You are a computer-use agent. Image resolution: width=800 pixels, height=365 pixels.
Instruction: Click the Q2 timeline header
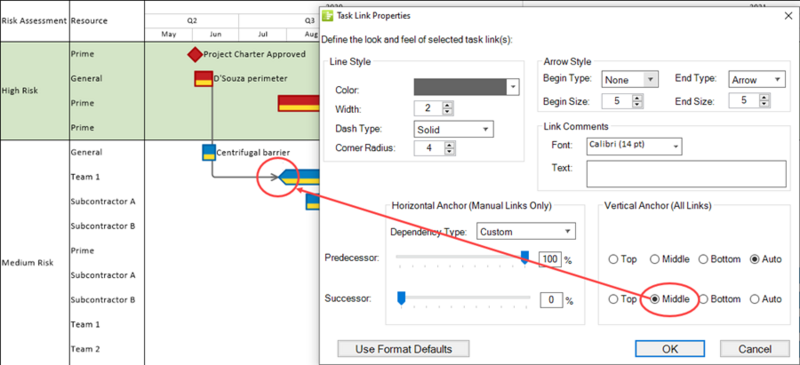[192, 21]
